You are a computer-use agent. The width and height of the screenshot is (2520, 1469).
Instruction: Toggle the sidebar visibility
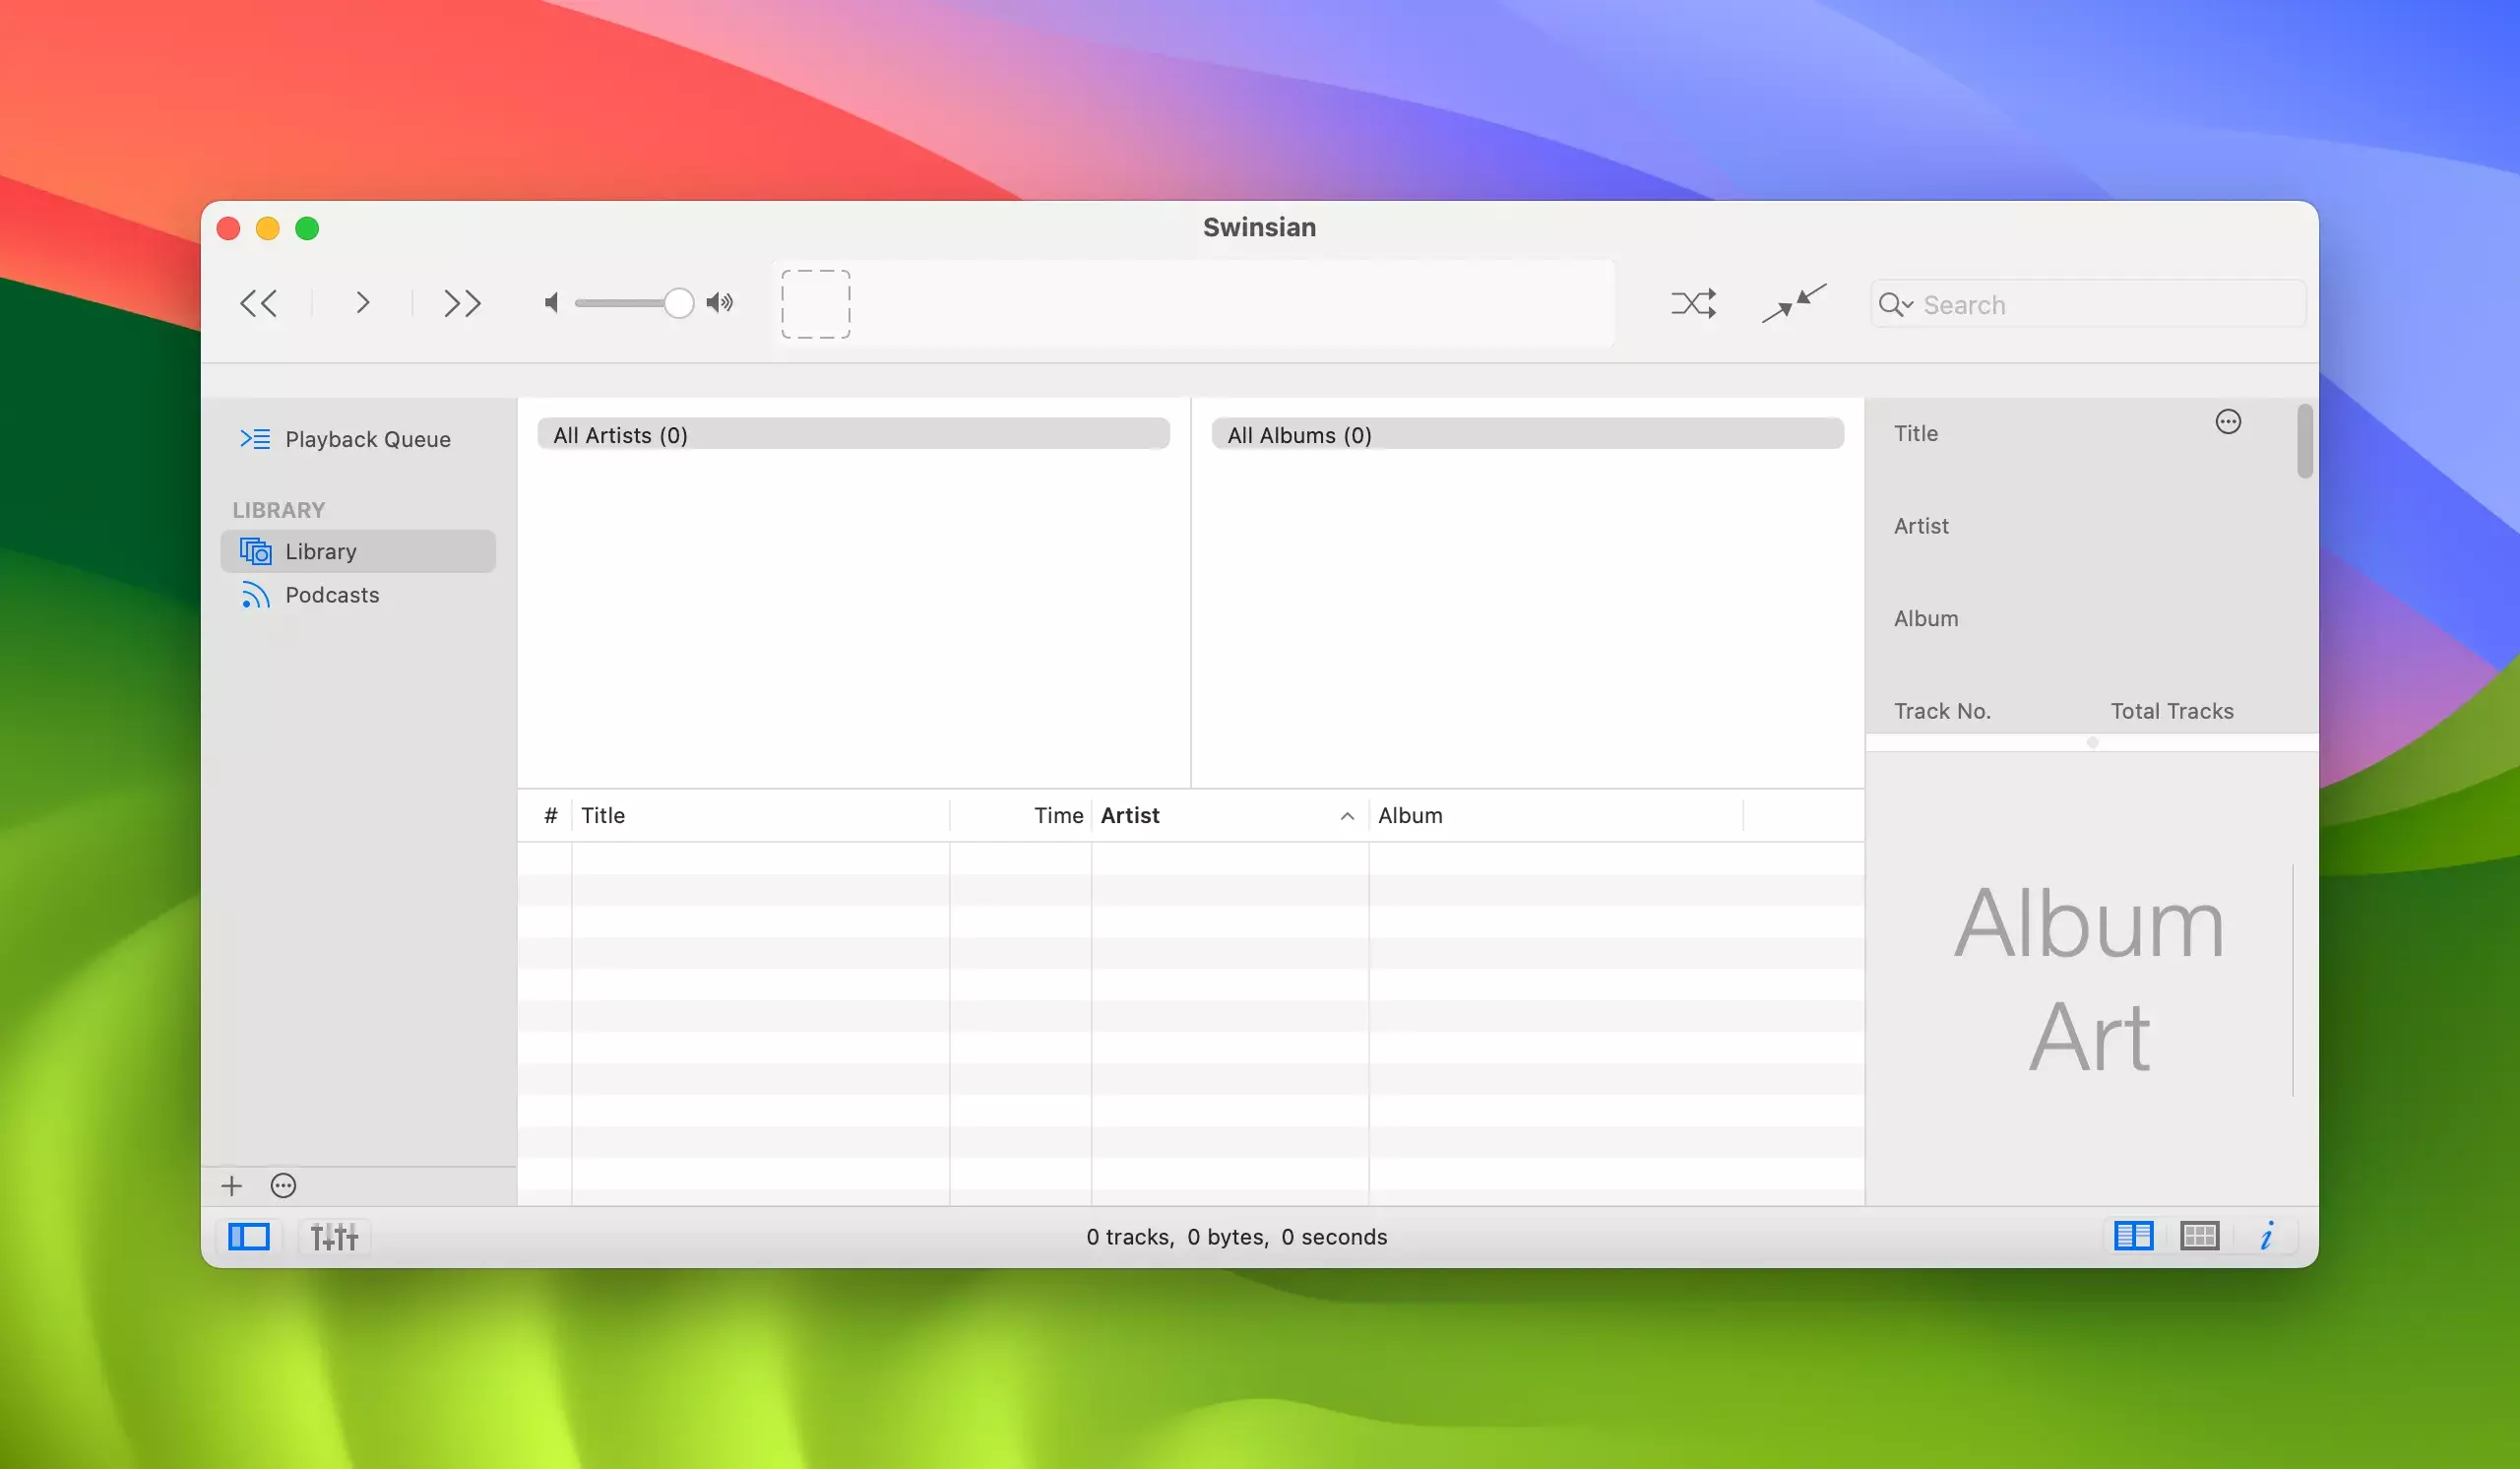(x=249, y=1237)
